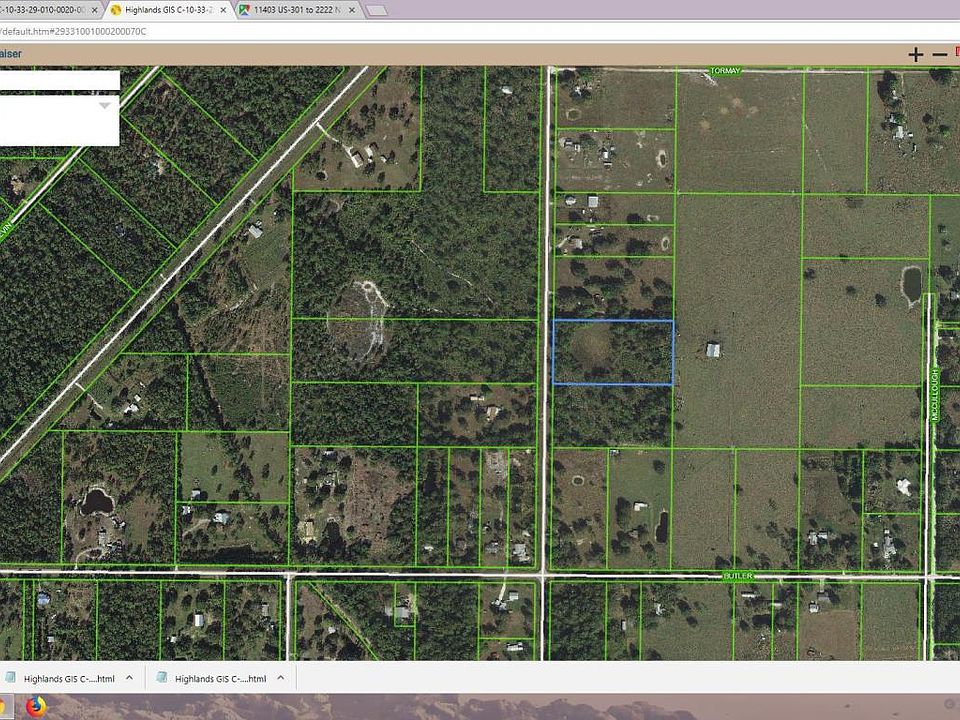960x720 pixels.
Task: Click the BUTLER road label
Action: pyautogui.click(x=738, y=576)
